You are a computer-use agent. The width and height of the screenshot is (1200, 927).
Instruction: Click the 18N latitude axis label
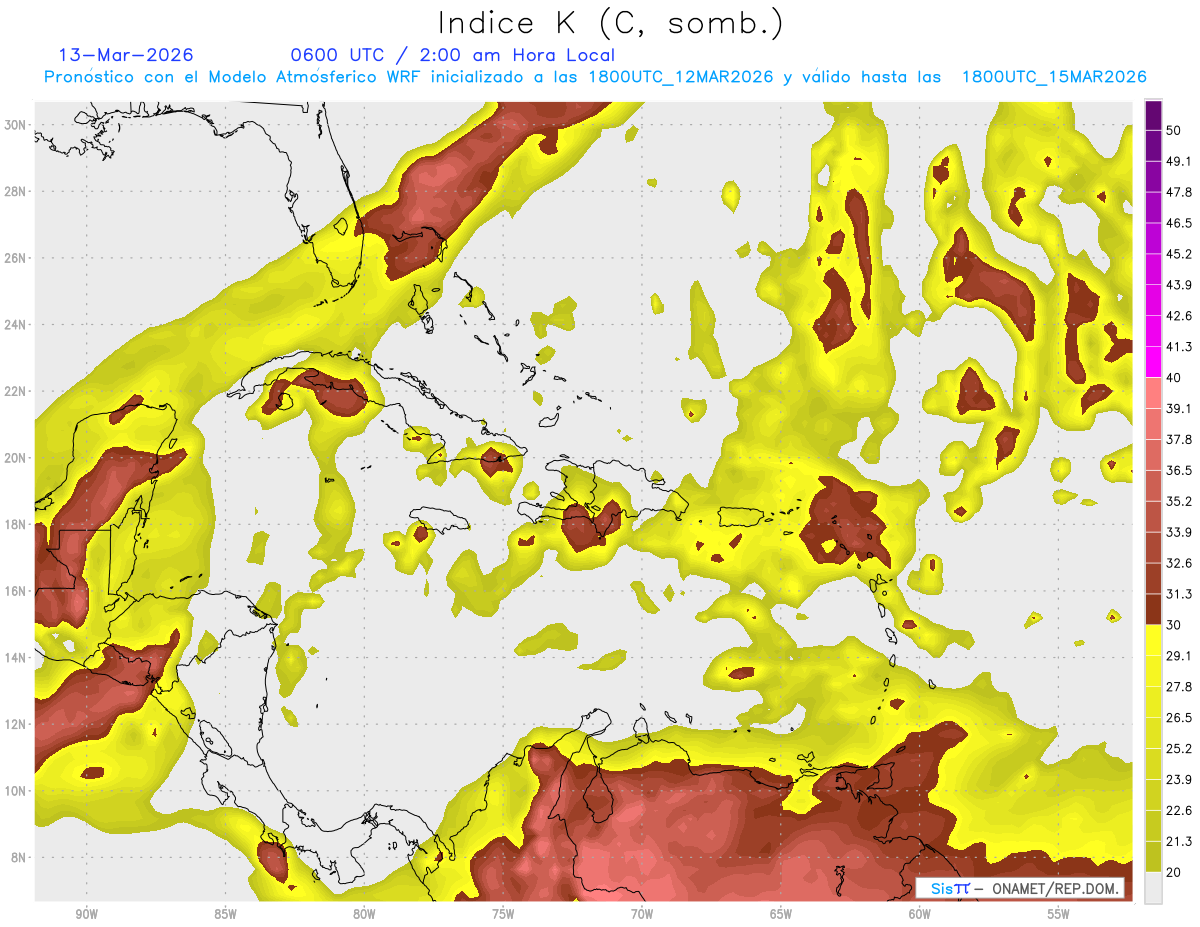pyautogui.click(x=16, y=524)
